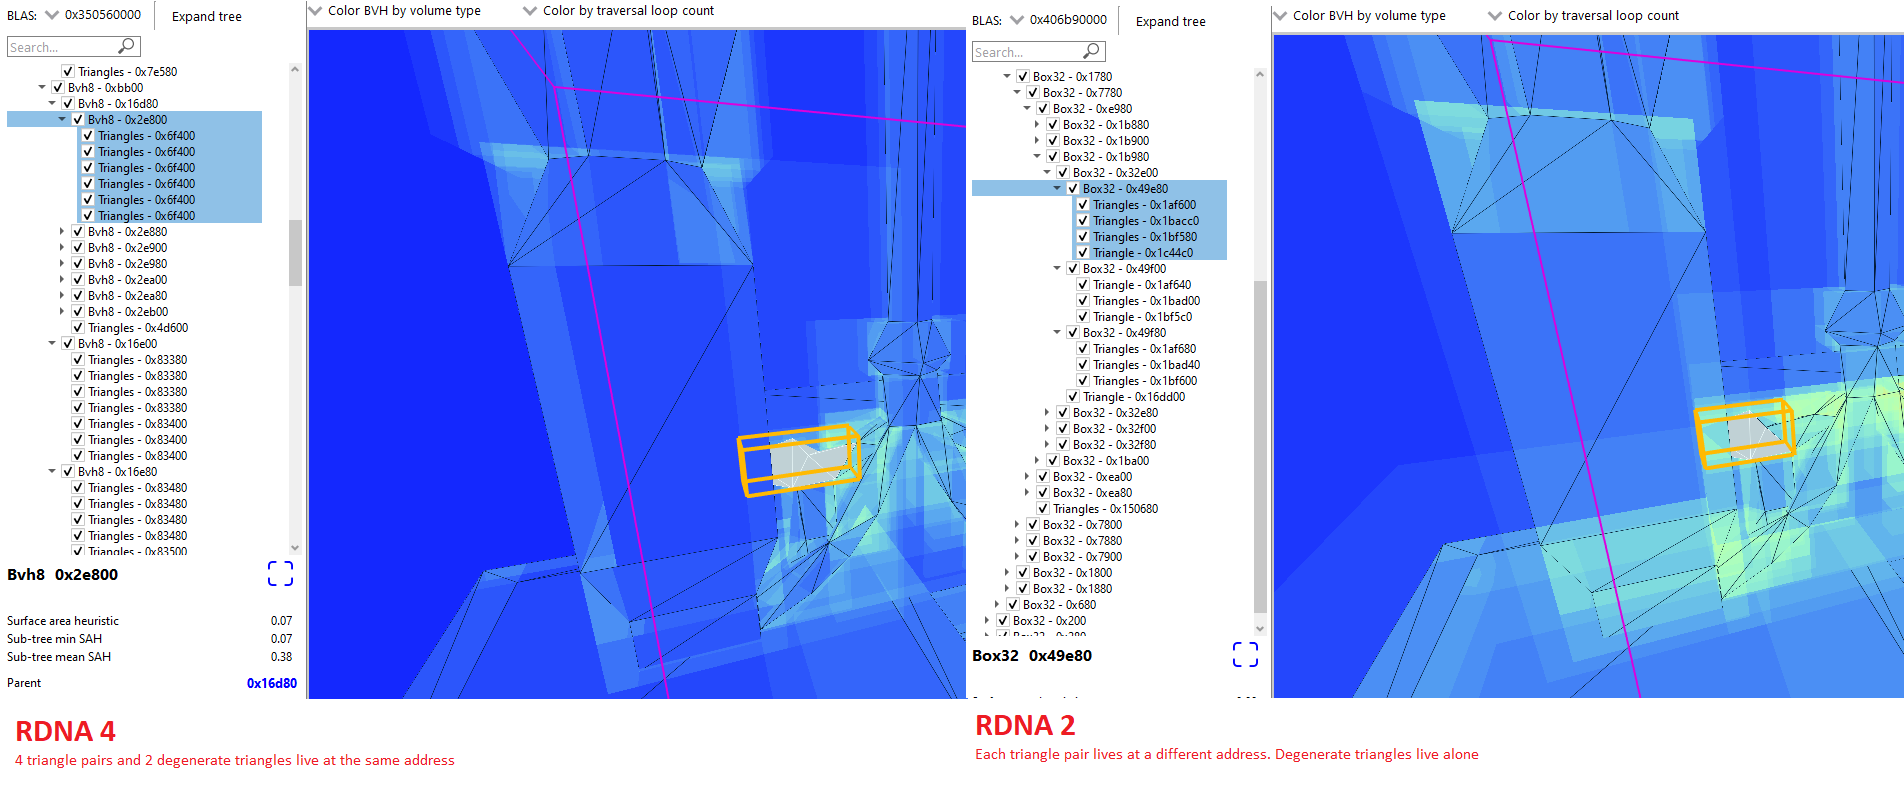Image resolution: width=1904 pixels, height=792 pixels.
Task: Focus on Bvh8 0x2e800 with bracket icon
Action: 280,573
